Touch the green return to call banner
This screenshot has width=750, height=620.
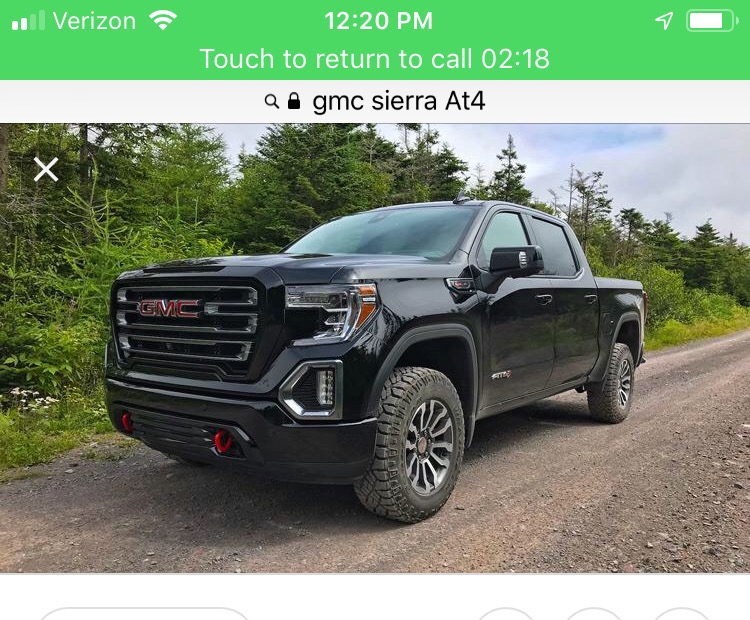(375, 59)
